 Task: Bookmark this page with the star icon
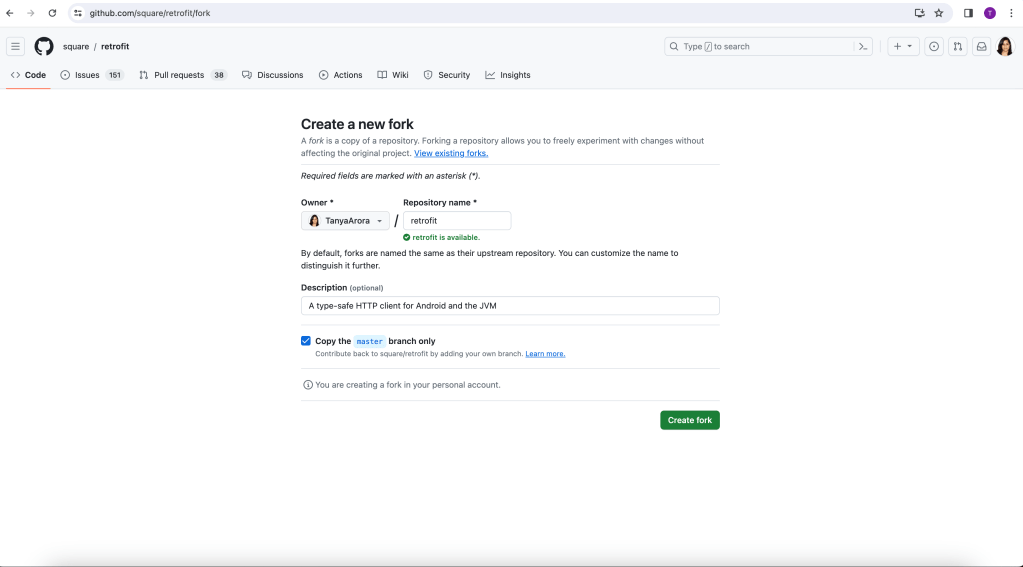pos(939,13)
